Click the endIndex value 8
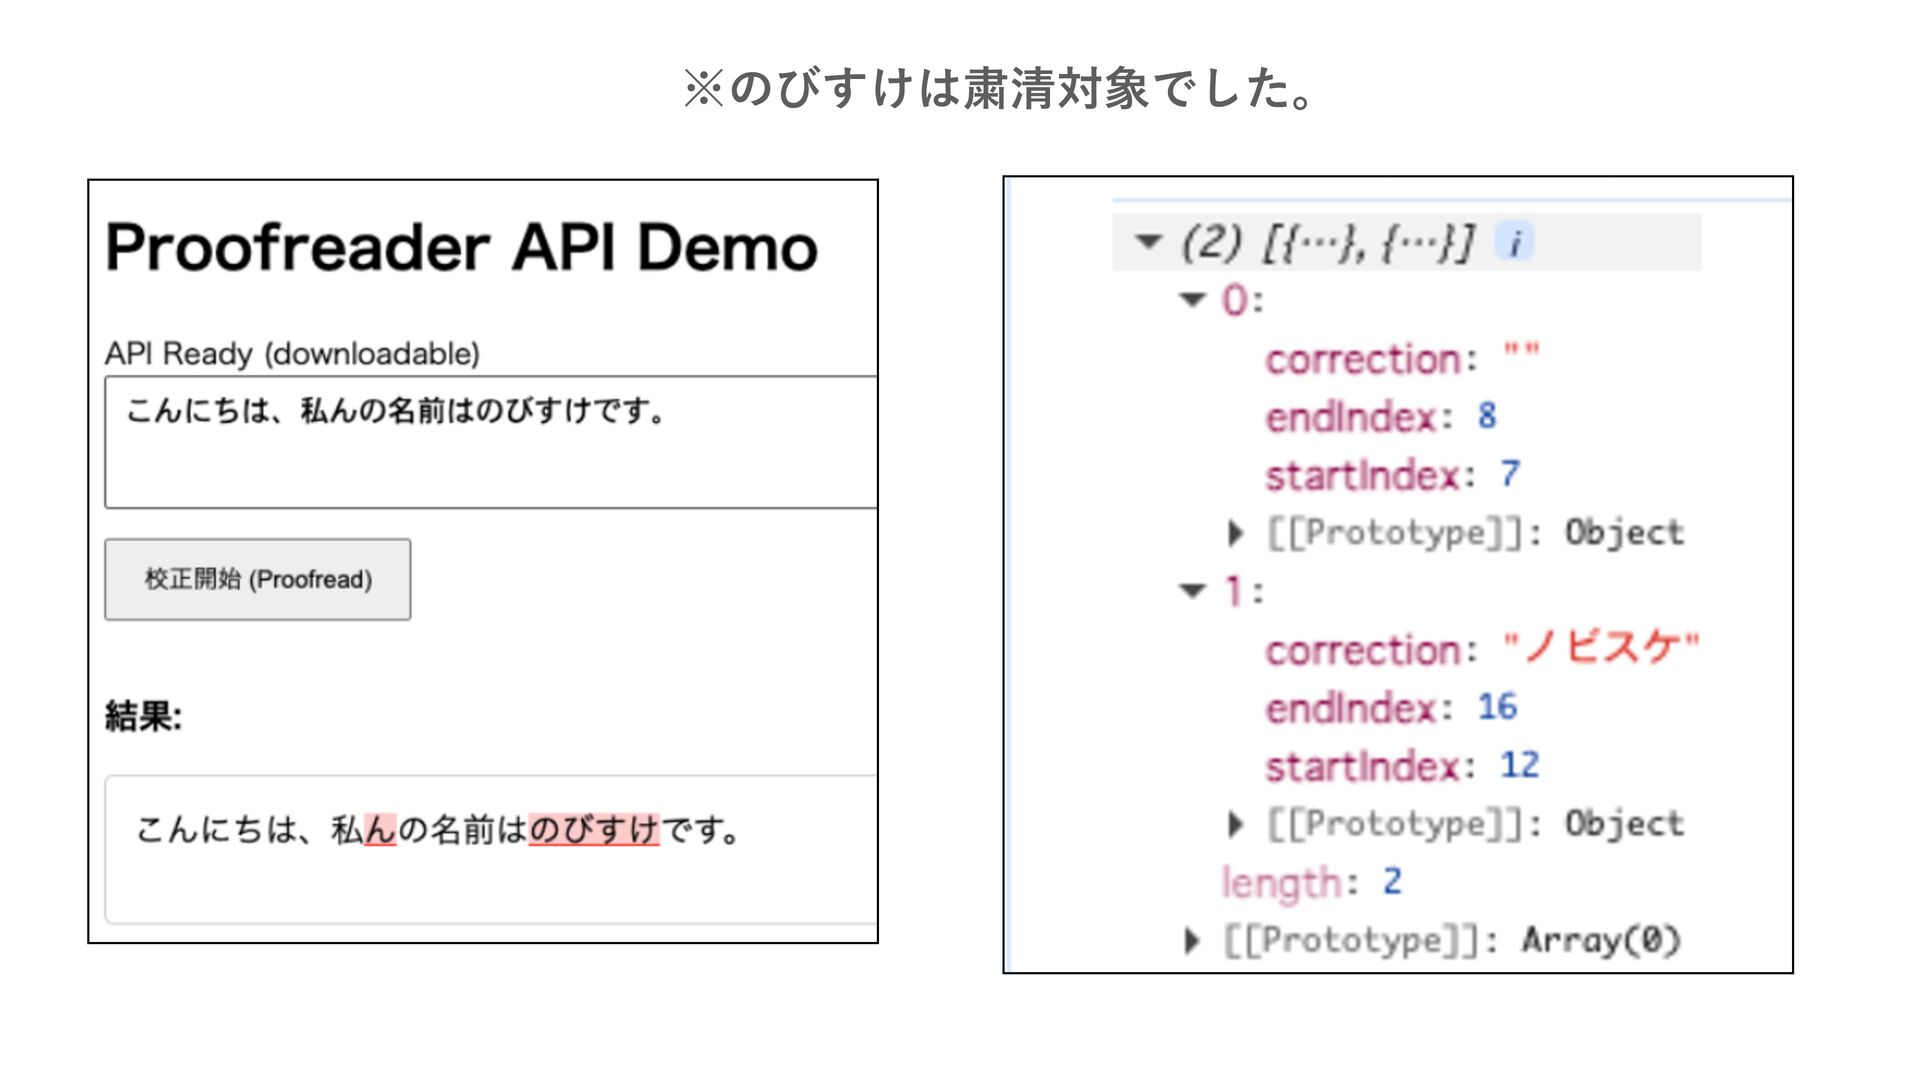 (x=1487, y=416)
